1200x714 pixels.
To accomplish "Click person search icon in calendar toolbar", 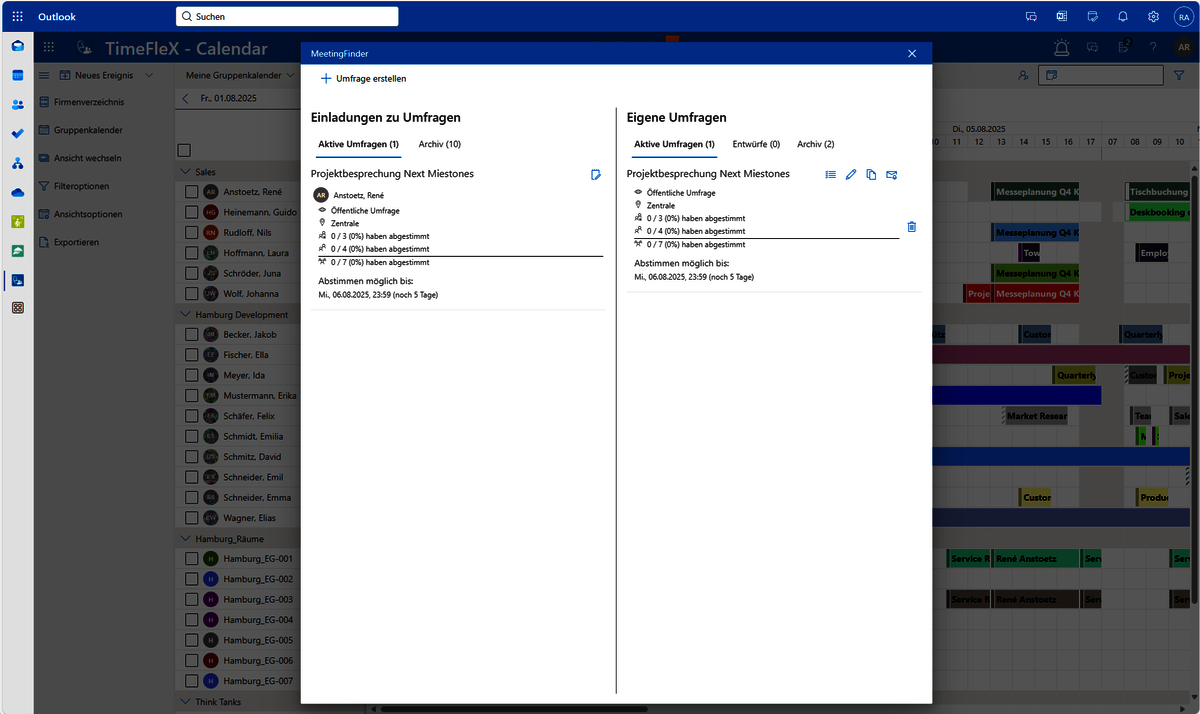I will [x=1023, y=75].
